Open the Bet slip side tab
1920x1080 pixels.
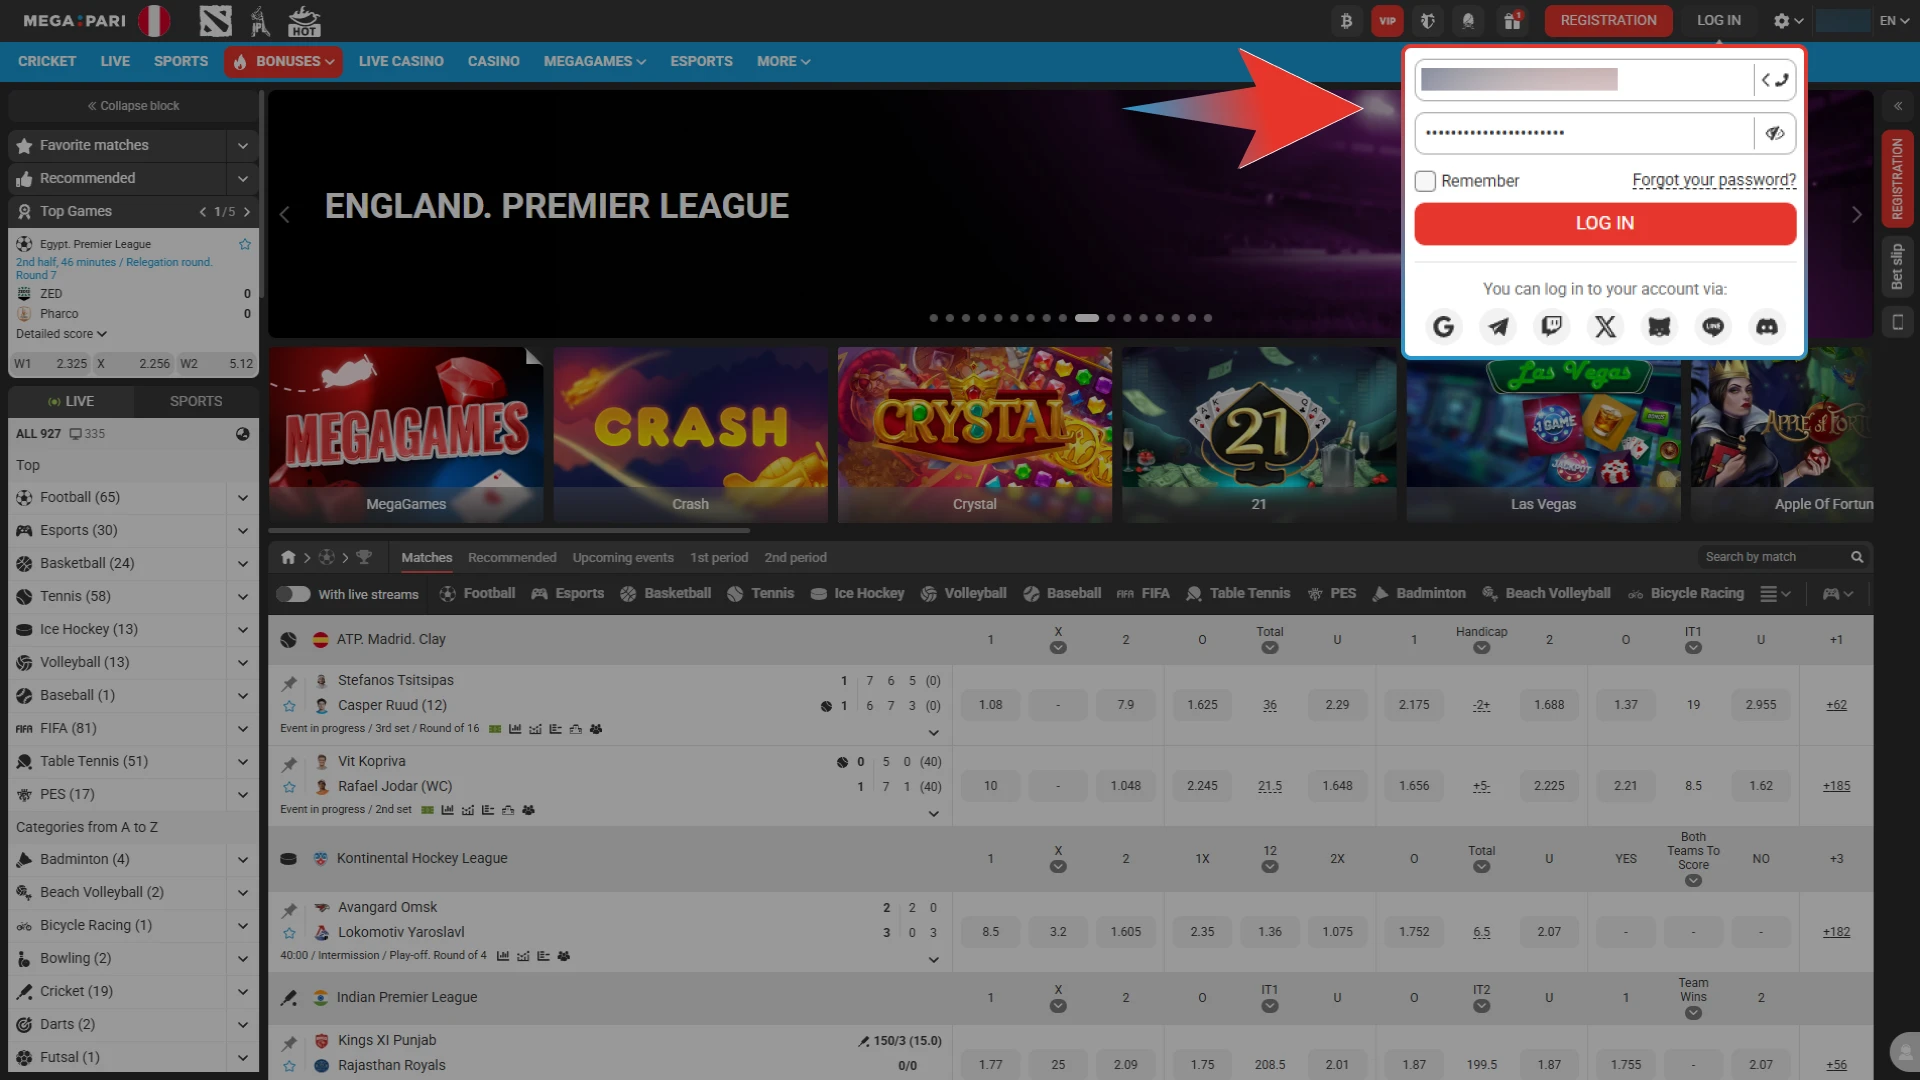coord(1897,266)
